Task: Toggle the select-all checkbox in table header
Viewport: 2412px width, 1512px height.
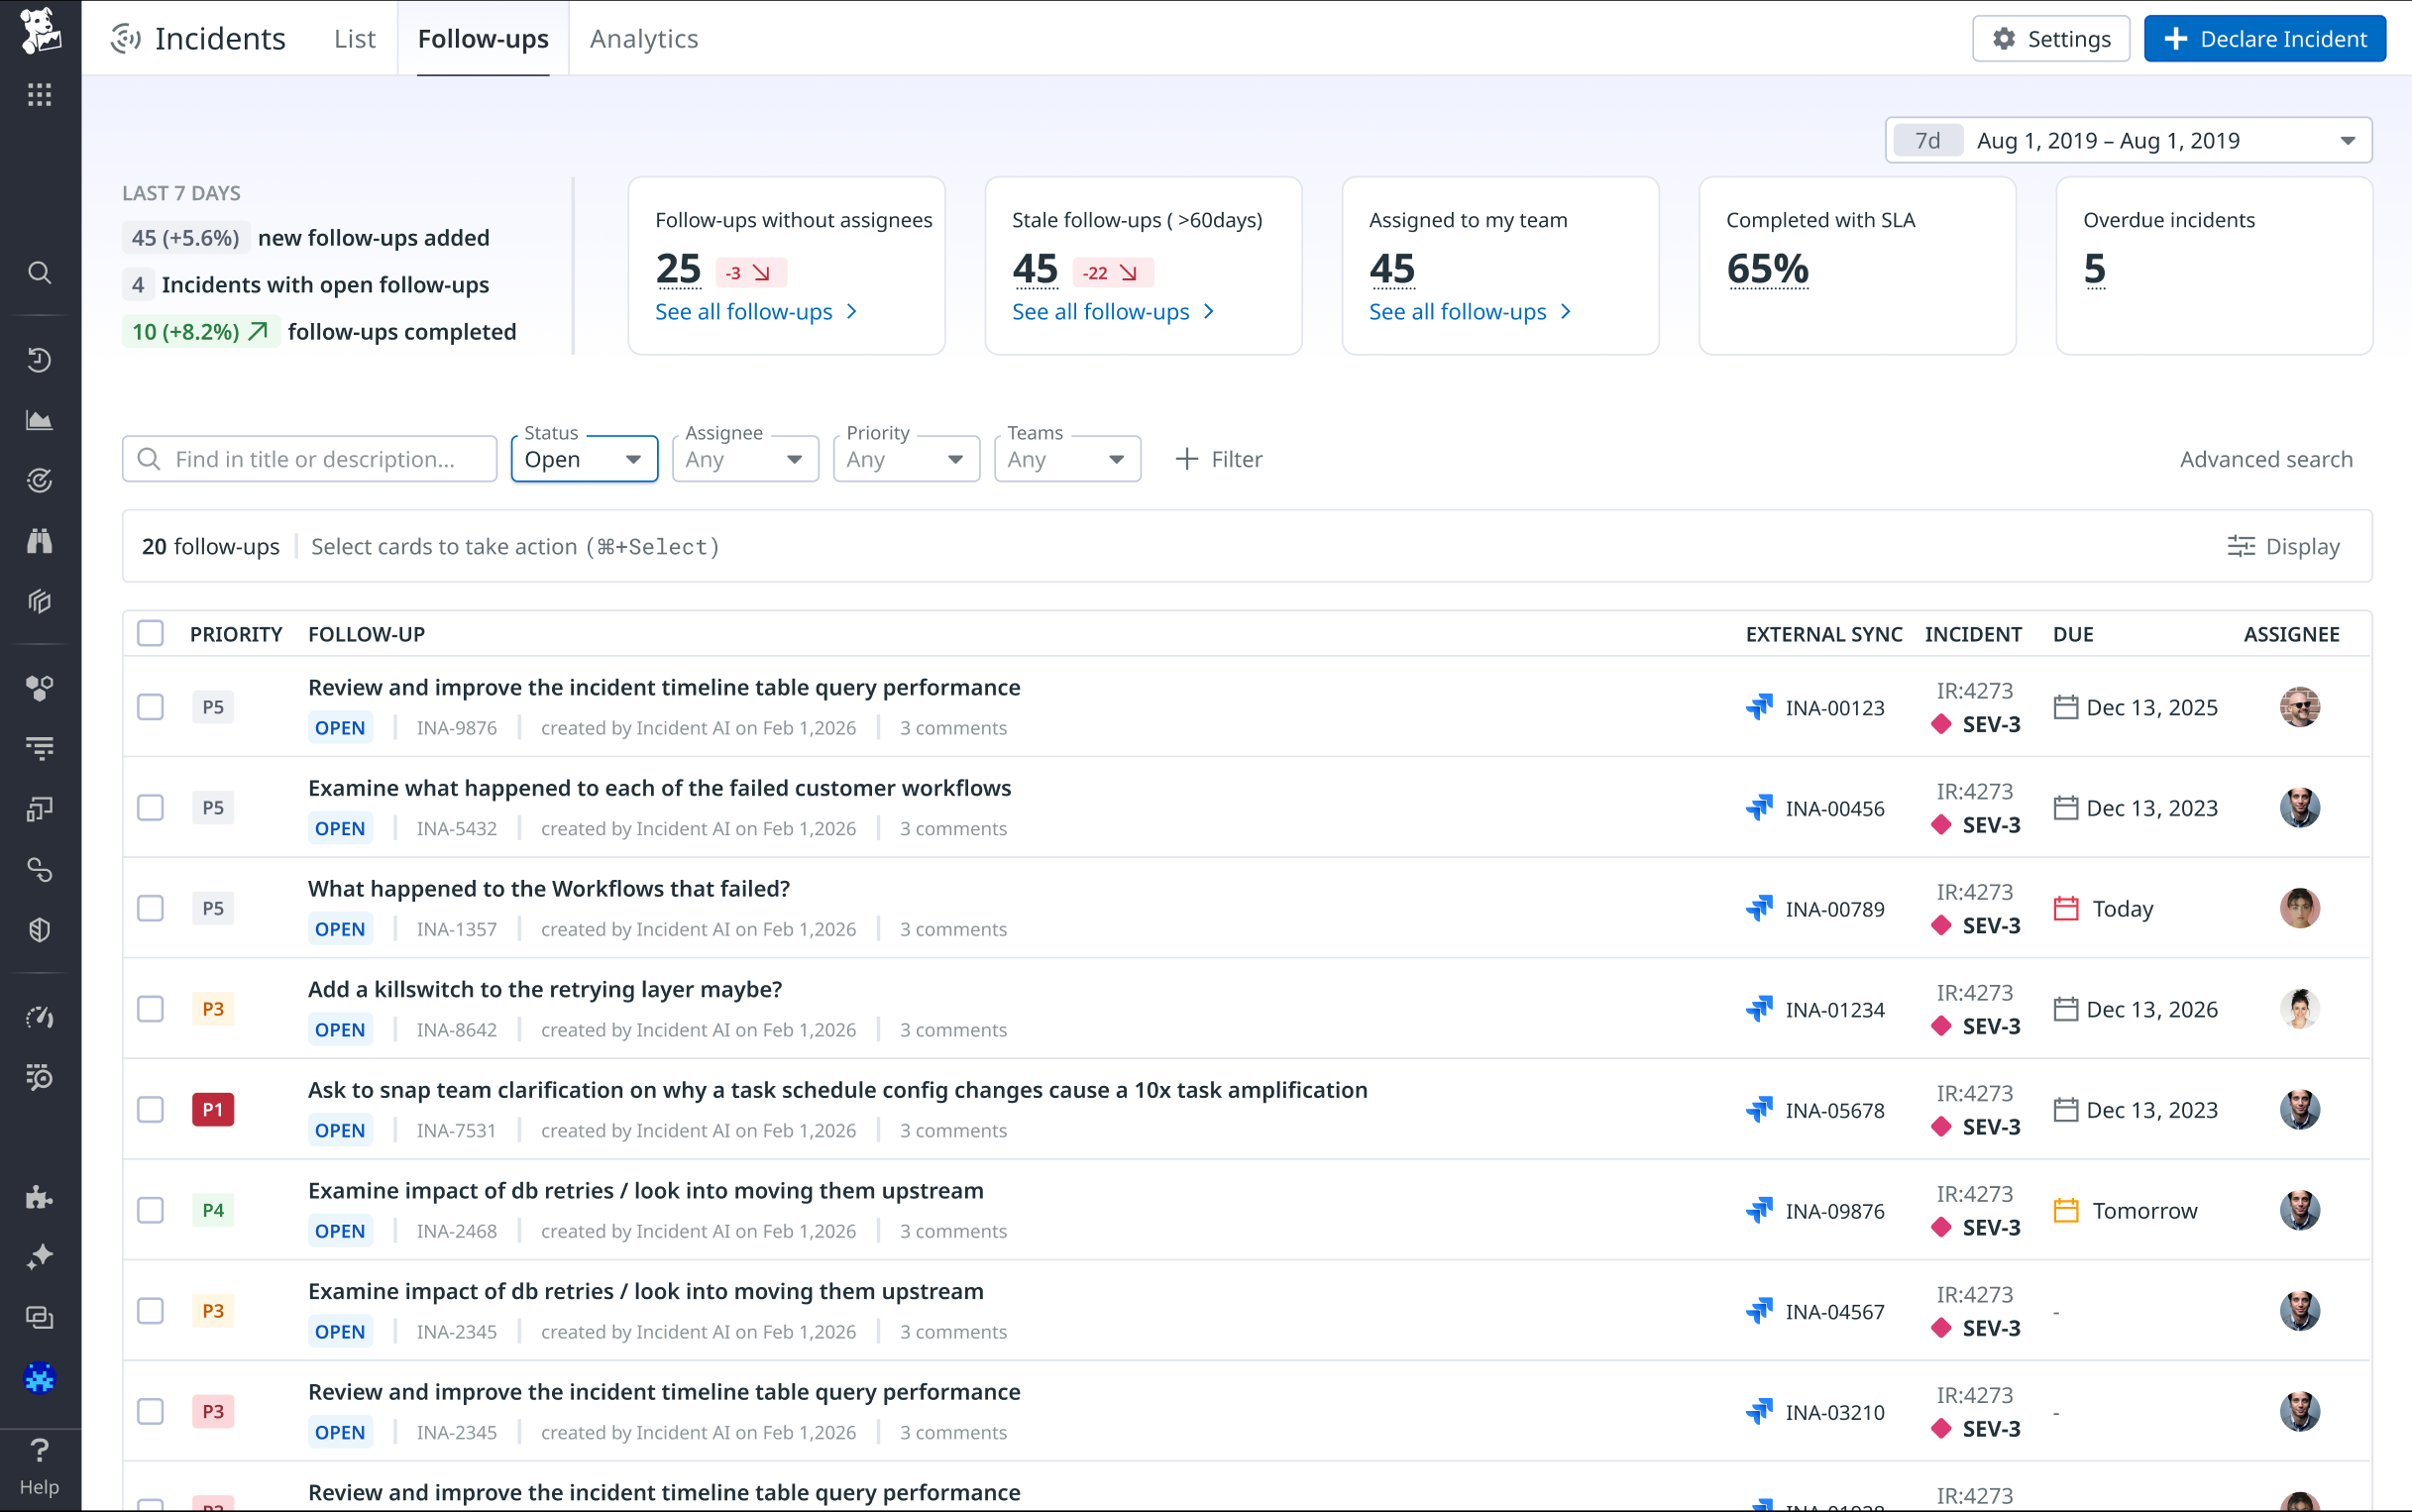Action: coord(150,633)
